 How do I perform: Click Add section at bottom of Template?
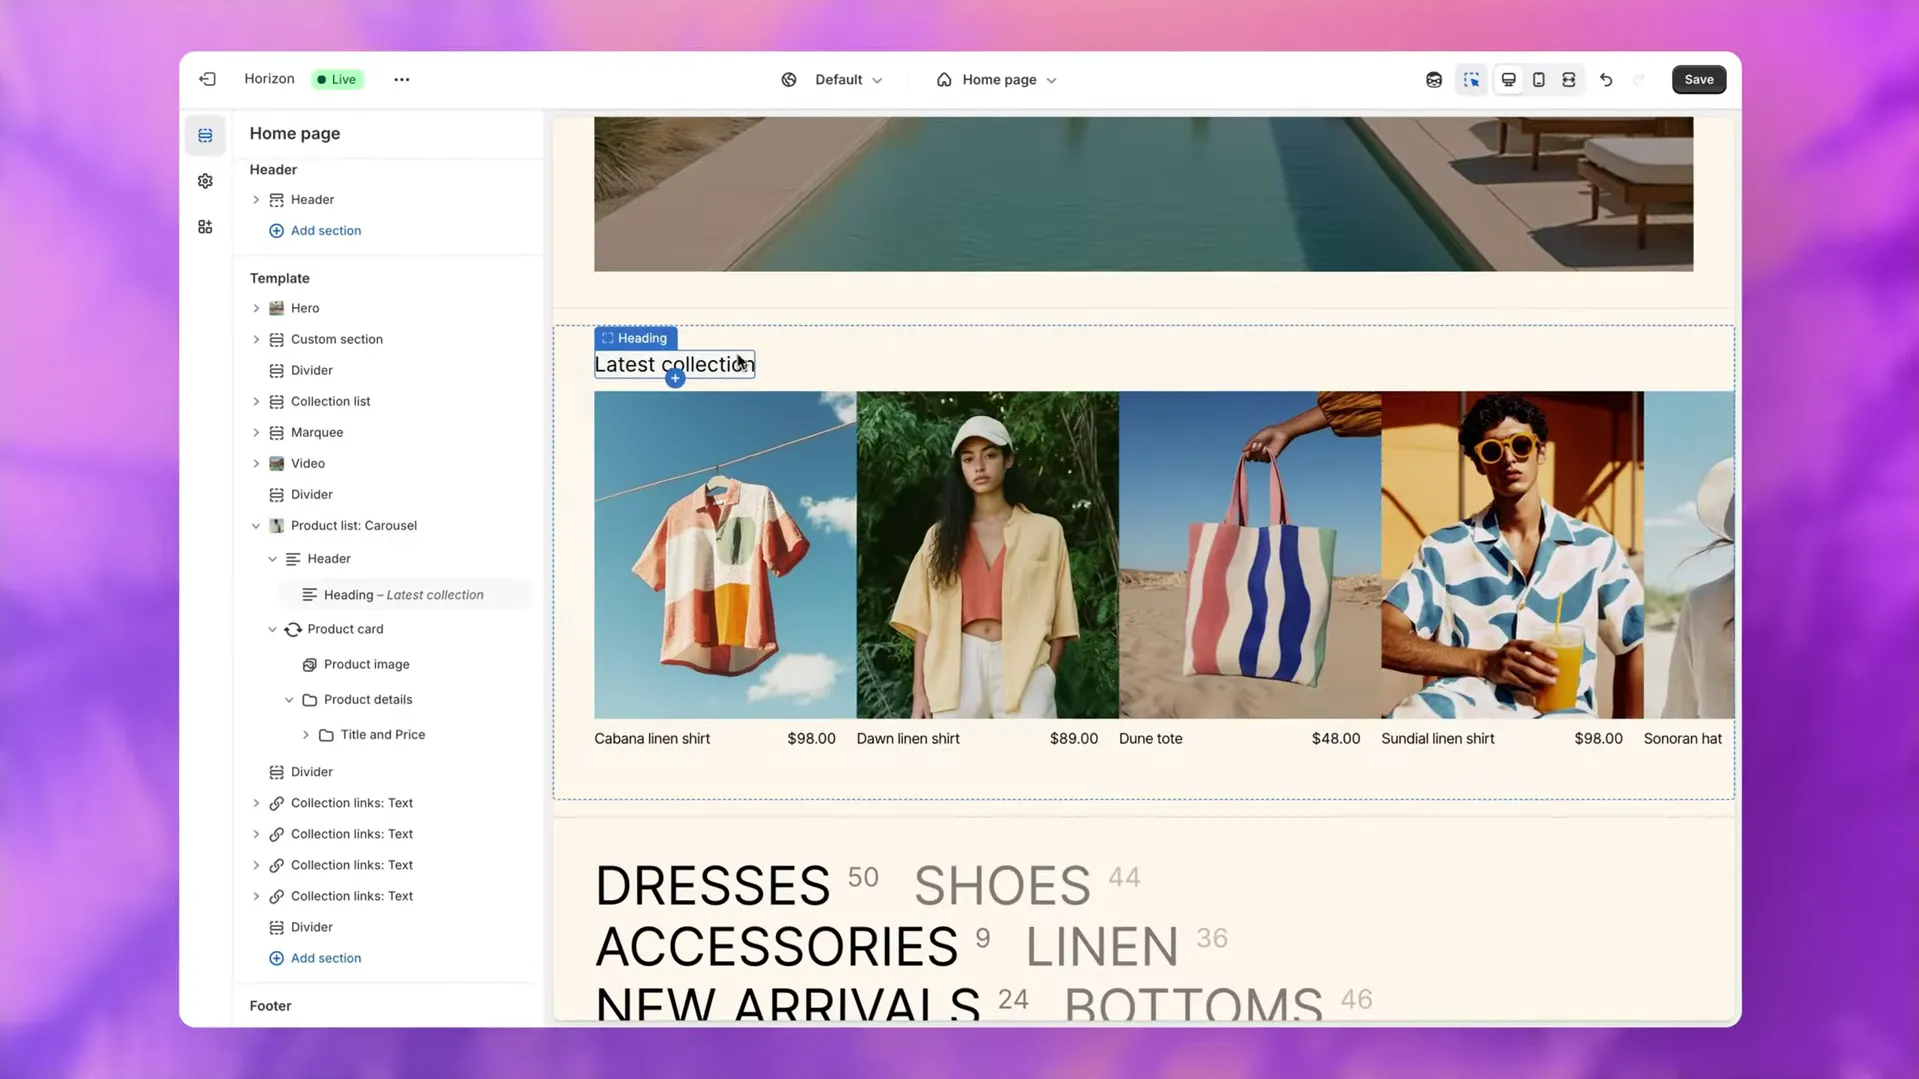click(315, 957)
